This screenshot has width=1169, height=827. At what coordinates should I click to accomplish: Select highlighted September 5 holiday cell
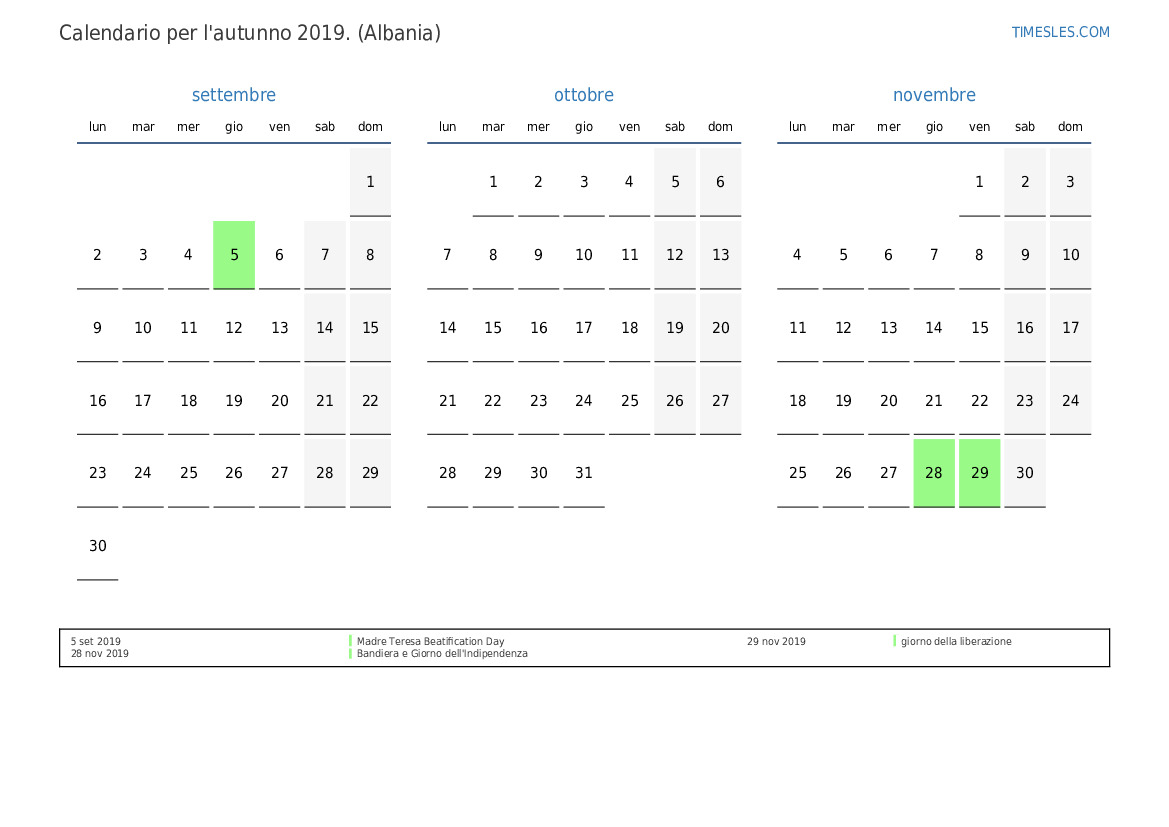(234, 255)
